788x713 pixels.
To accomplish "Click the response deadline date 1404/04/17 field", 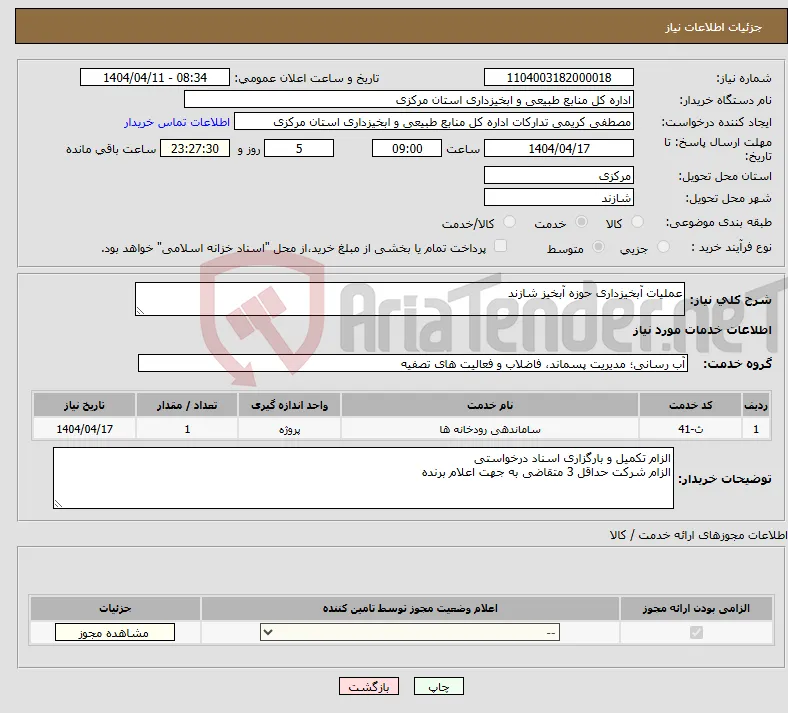I will (x=558, y=148).
